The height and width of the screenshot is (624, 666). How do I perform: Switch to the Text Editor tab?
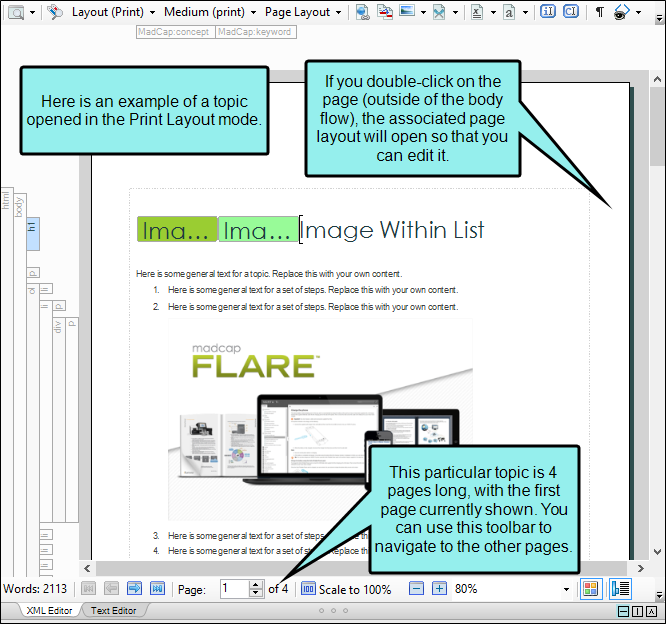[x=113, y=610]
